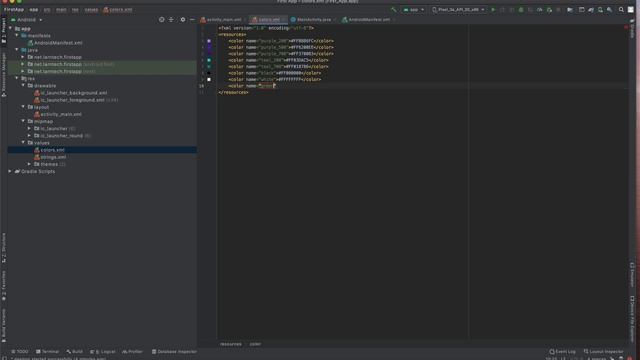Click Collapse All icon in Project panel
The image size is (640, 360).
[171, 20]
